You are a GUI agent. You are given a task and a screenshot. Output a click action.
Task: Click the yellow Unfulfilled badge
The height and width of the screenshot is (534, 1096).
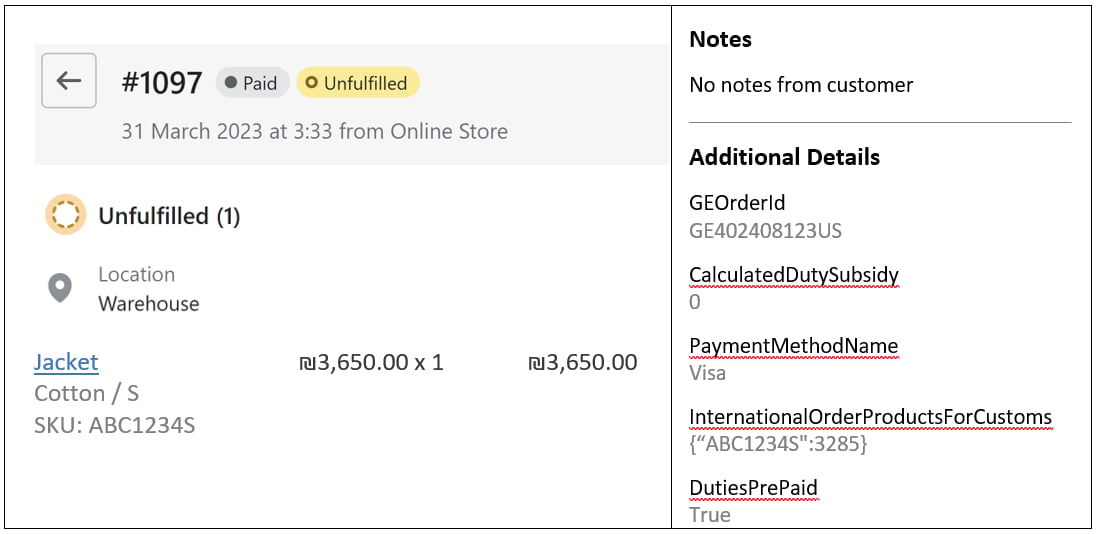pos(357,82)
